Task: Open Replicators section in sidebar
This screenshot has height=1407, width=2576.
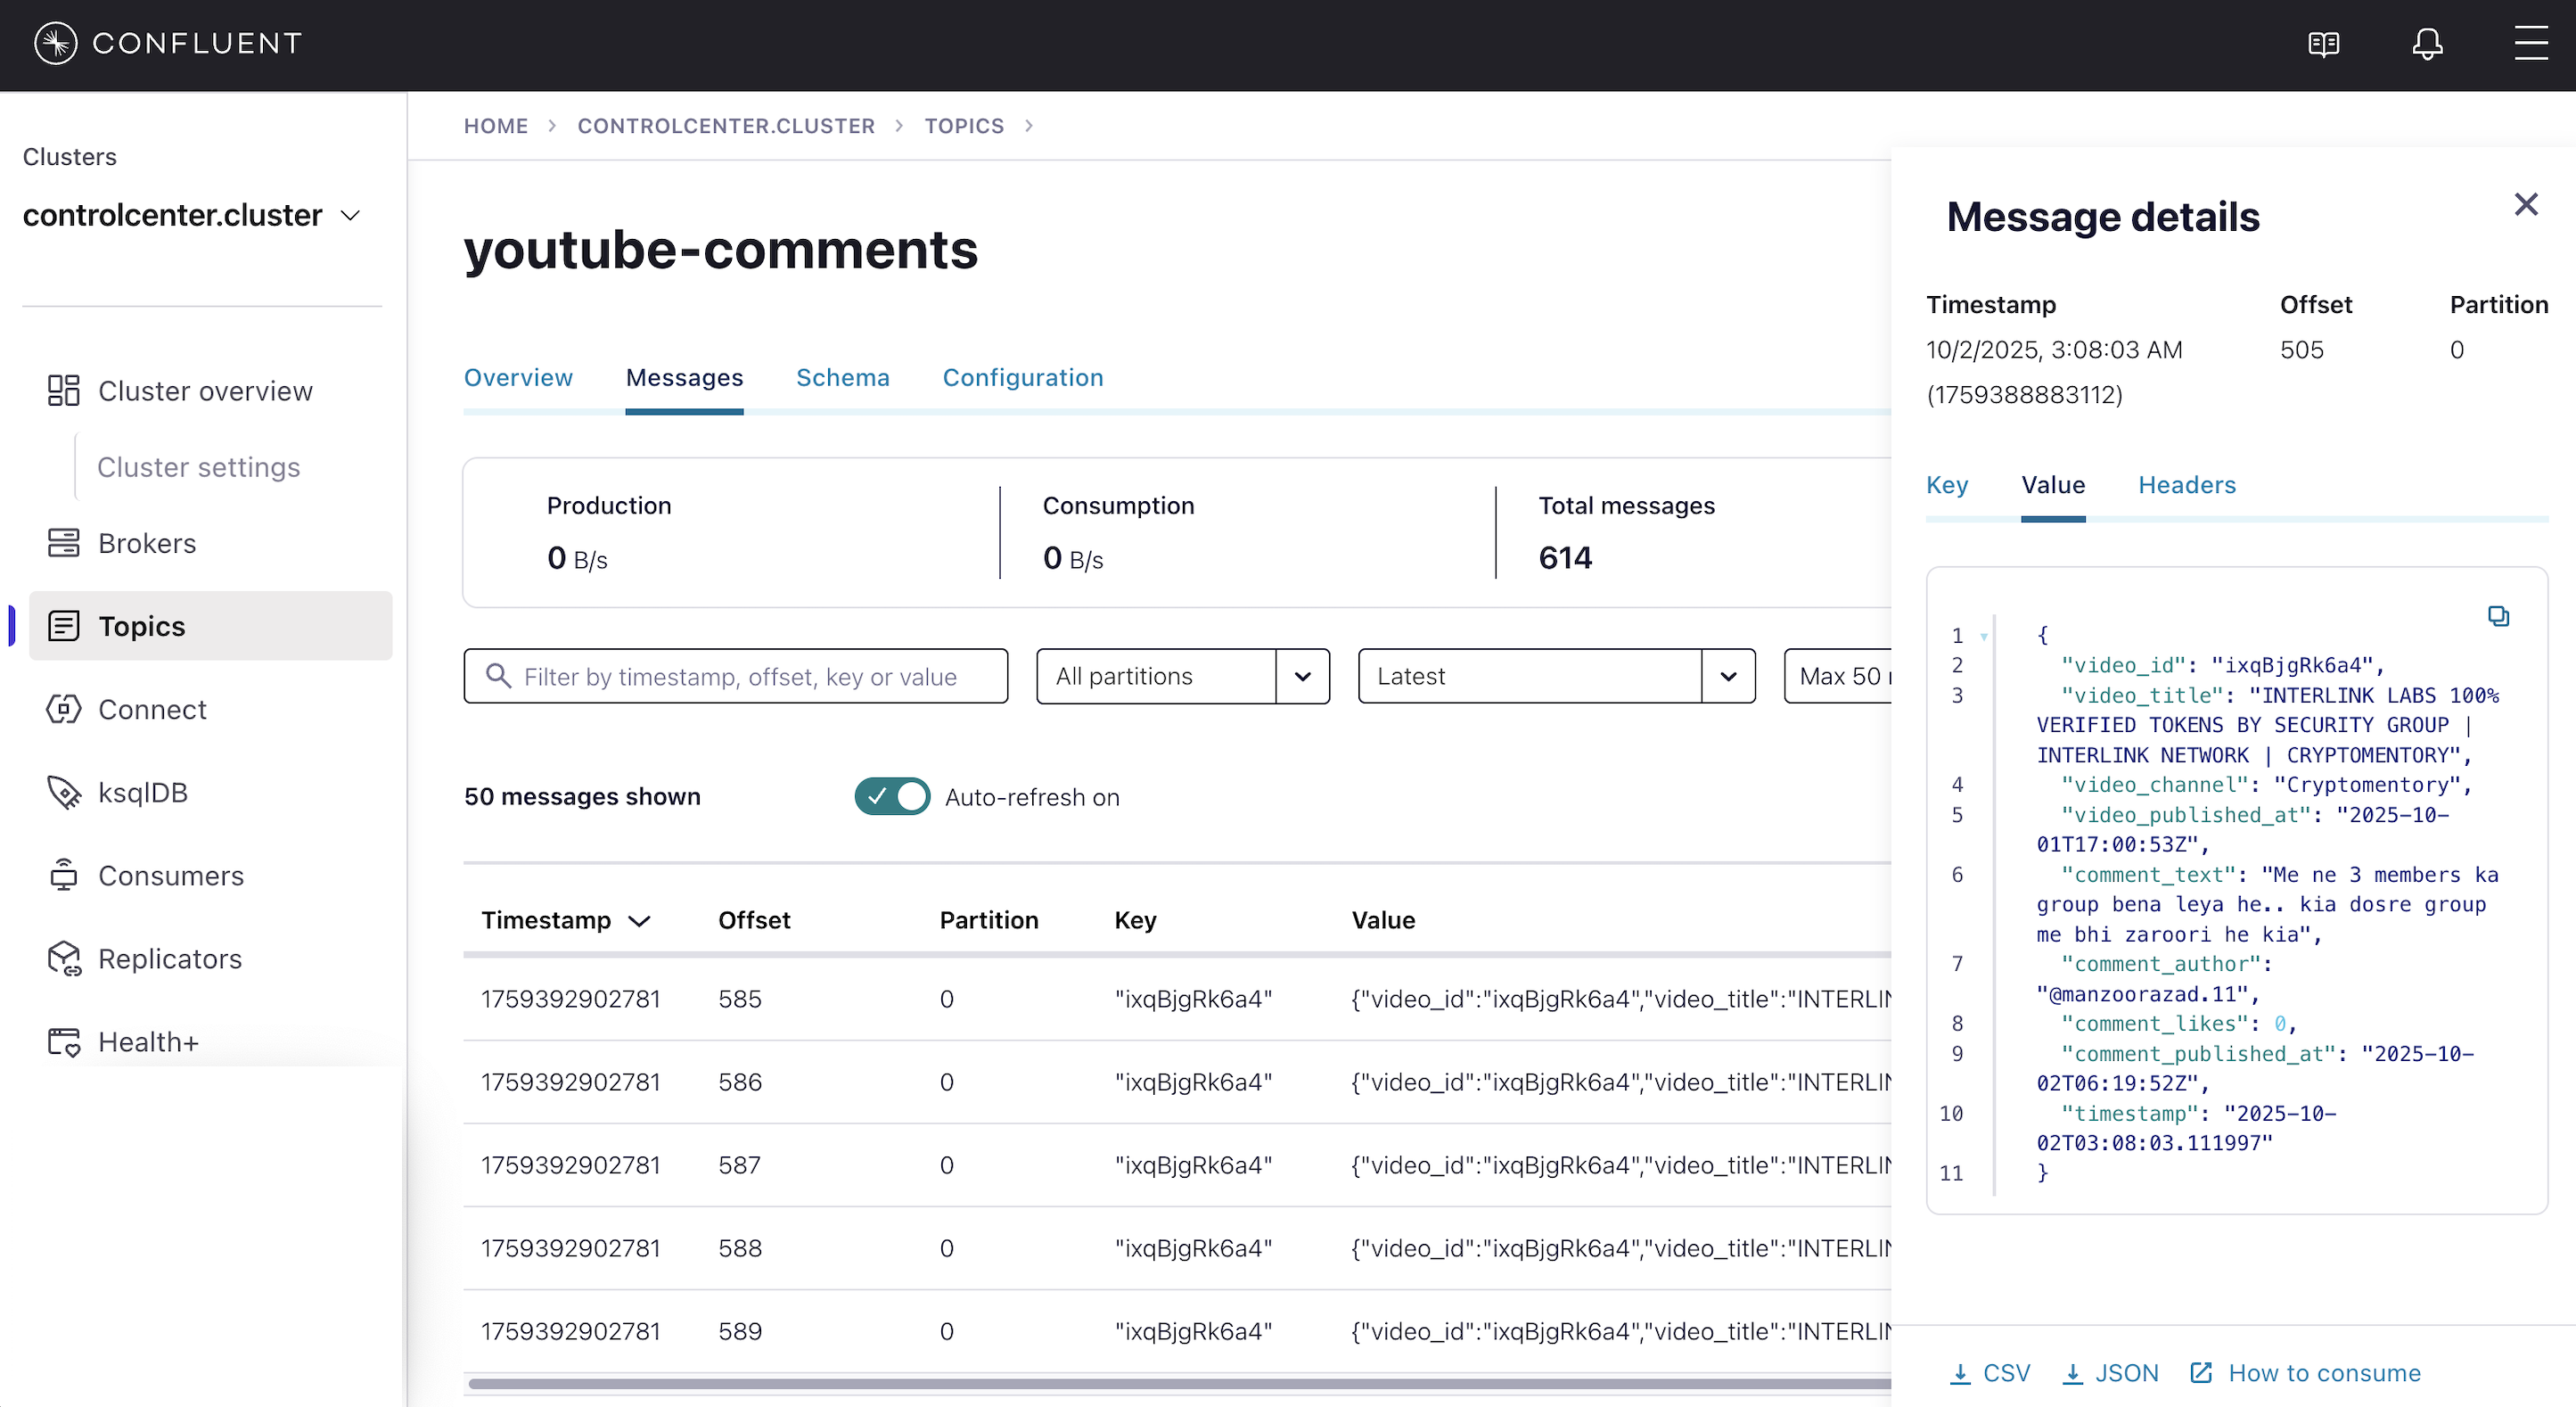Action: (169, 958)
